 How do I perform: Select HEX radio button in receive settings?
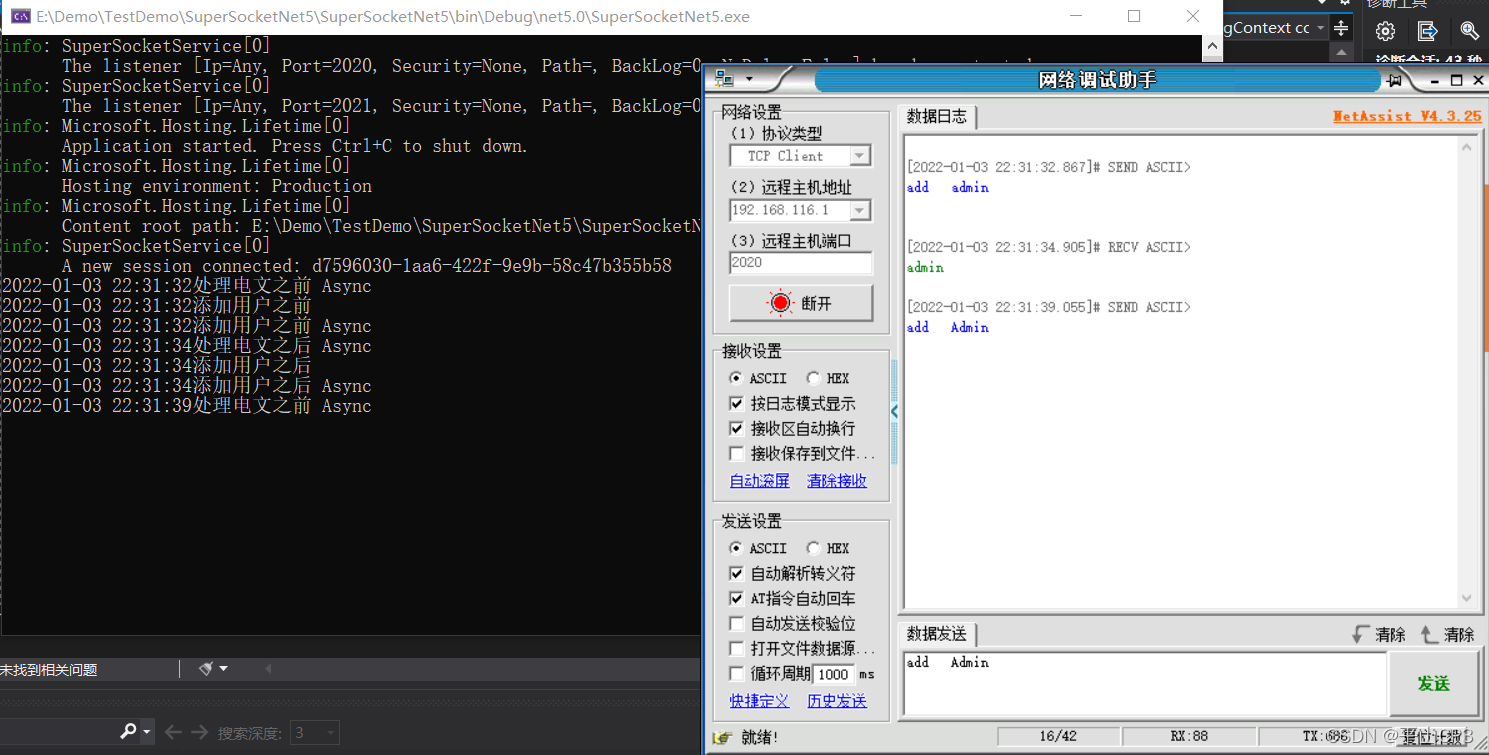[x=814, y=378]
